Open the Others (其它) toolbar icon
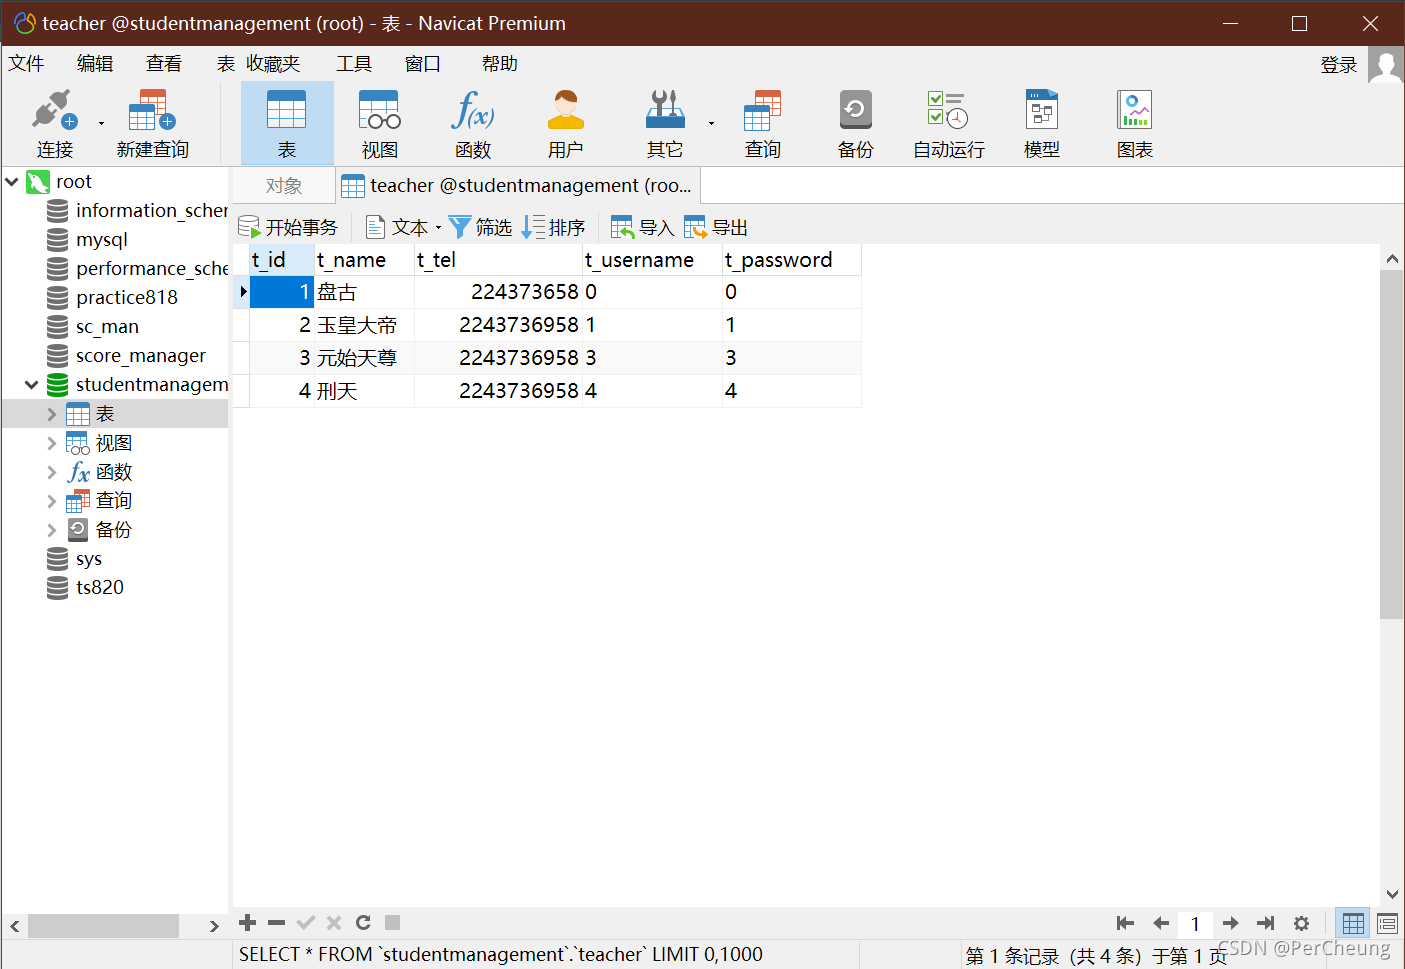 coord(664,124)
